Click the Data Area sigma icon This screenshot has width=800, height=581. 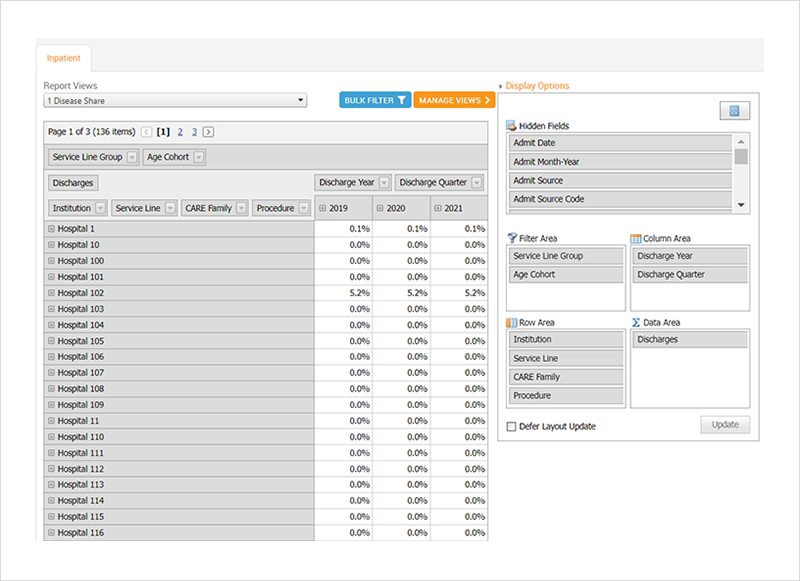click(636, 322)
